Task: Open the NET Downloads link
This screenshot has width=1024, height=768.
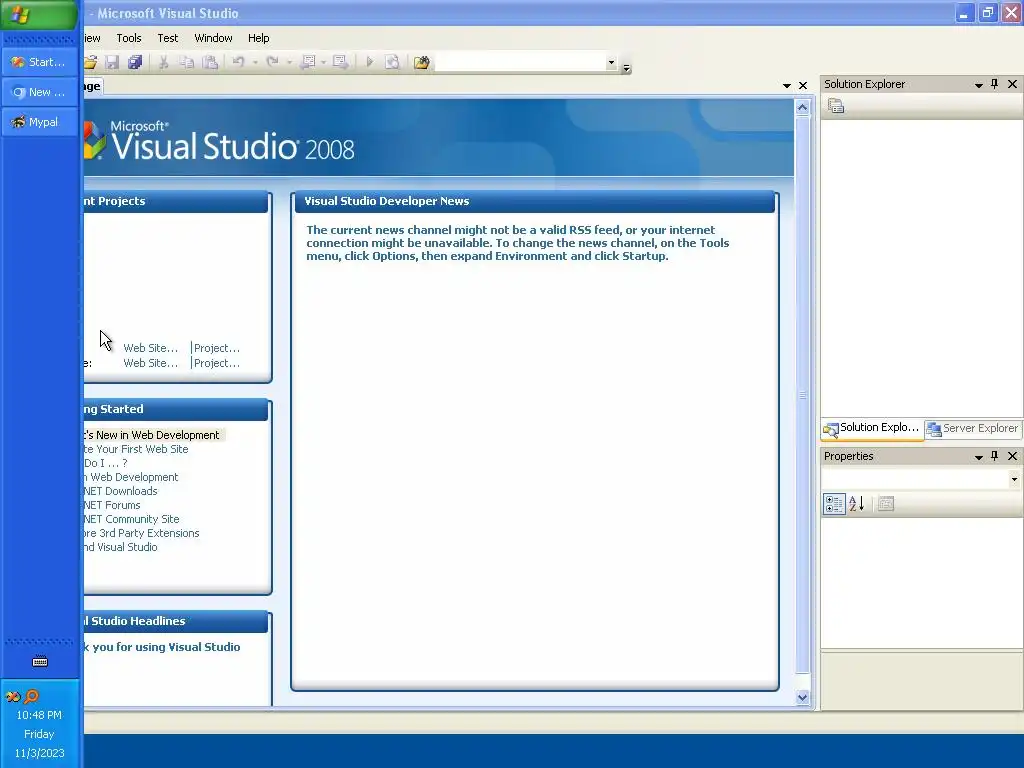Action: [121, 491]
